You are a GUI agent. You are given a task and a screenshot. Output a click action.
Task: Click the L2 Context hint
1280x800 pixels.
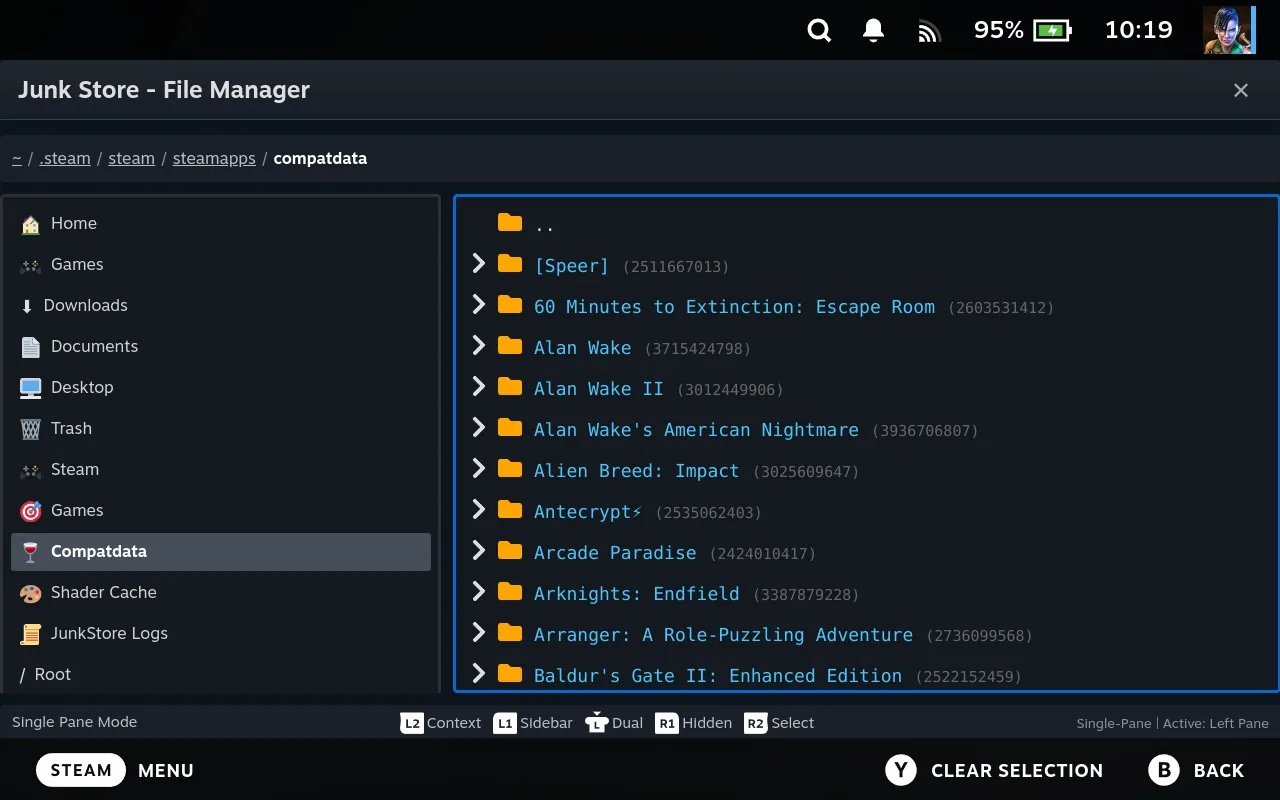pyautogui.click(x=441, y=723)
